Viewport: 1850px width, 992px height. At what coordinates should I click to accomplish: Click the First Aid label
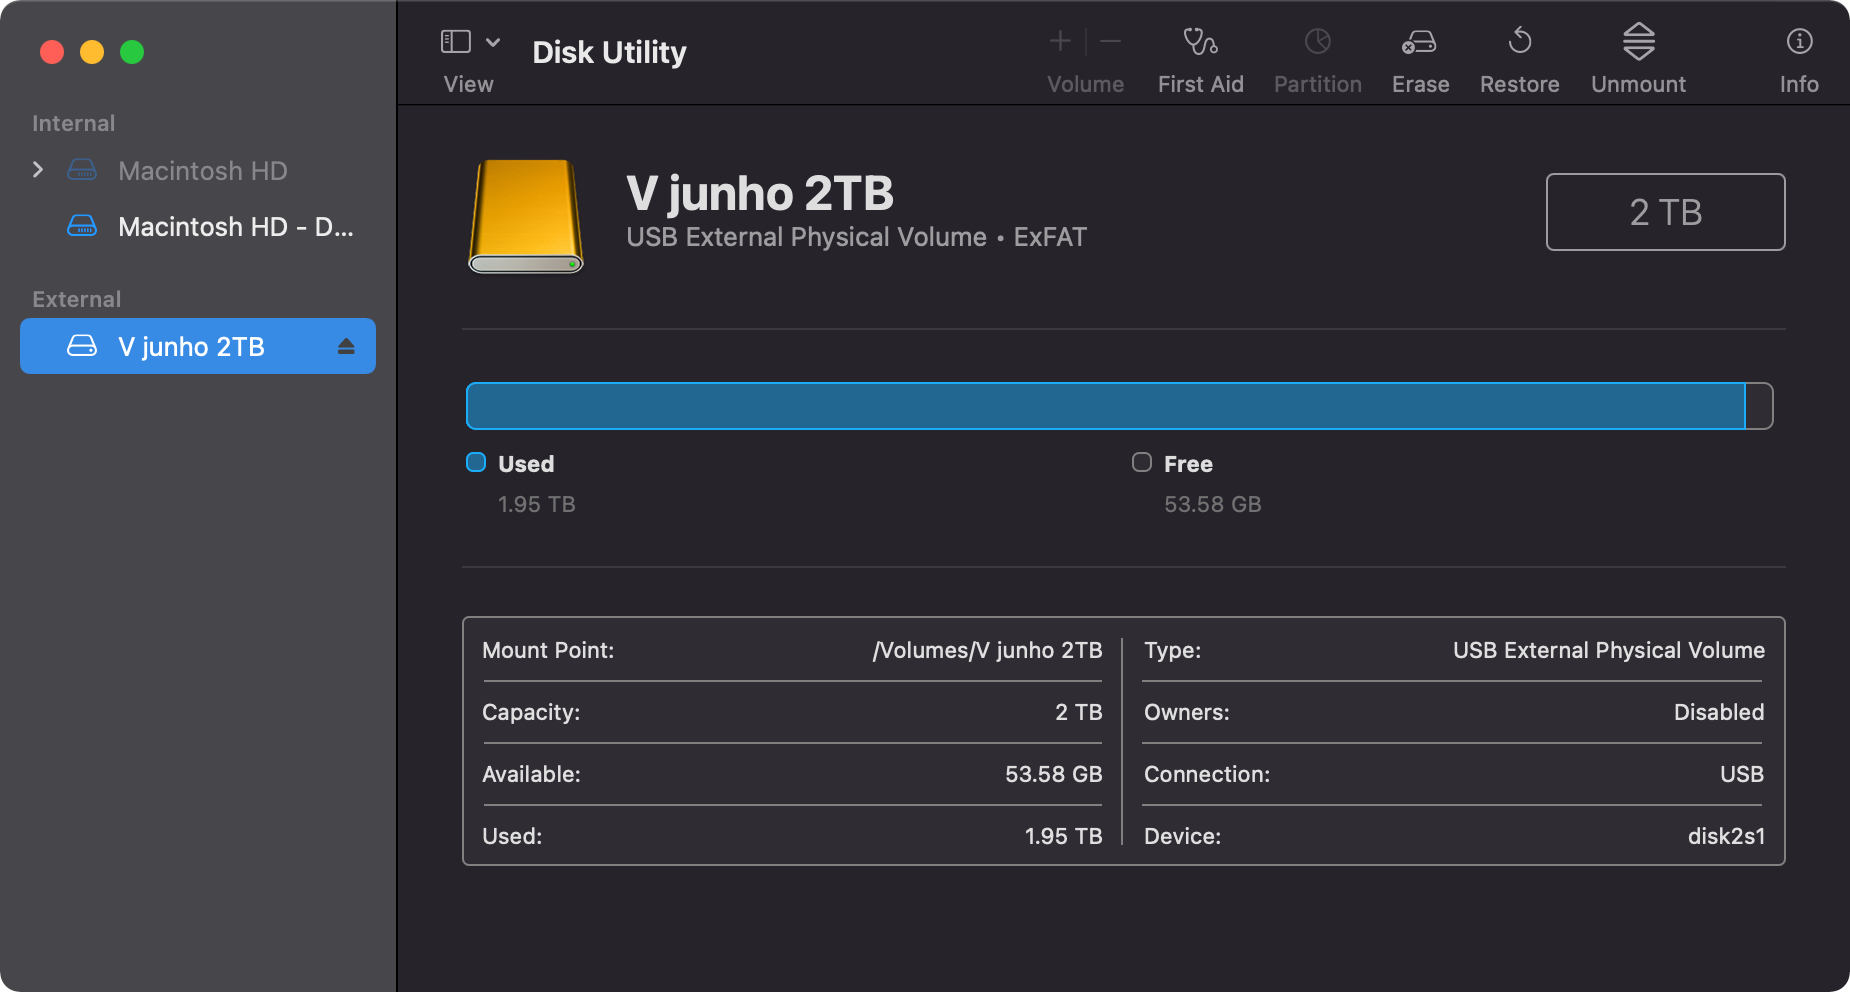pyautogui.click(x=1201, y=84)
